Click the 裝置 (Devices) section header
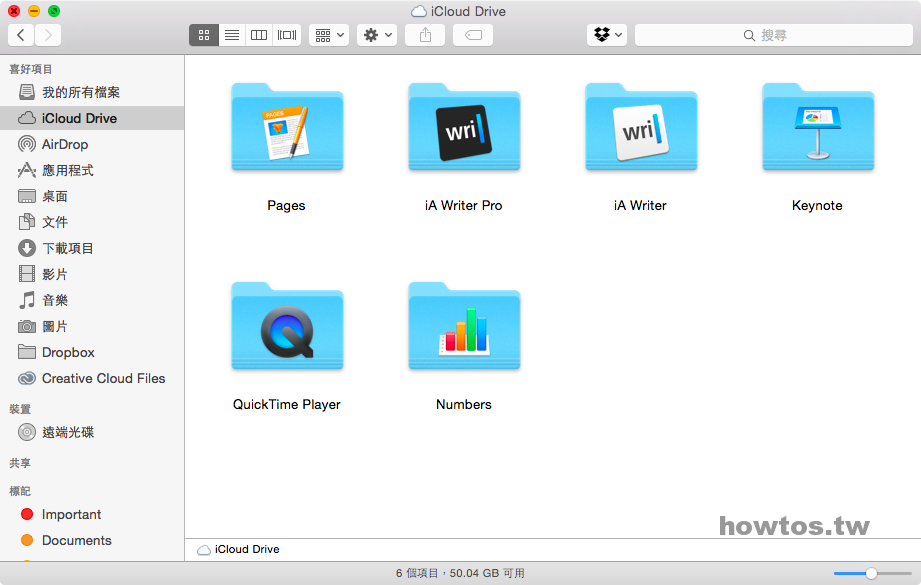Viewport: 921px width, 585px height. (x=20, y=409)
